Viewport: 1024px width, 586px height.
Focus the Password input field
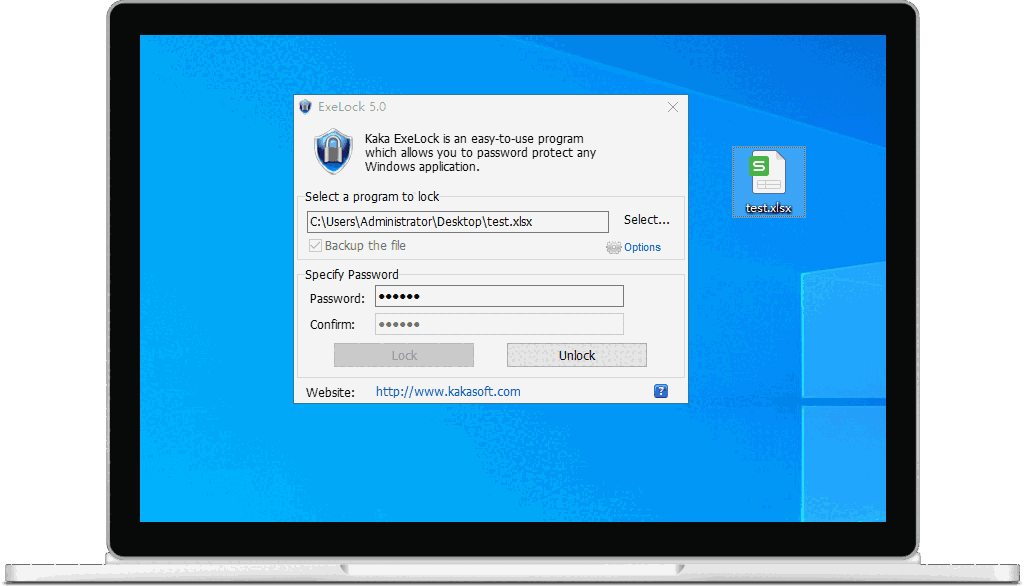[499, 297]
